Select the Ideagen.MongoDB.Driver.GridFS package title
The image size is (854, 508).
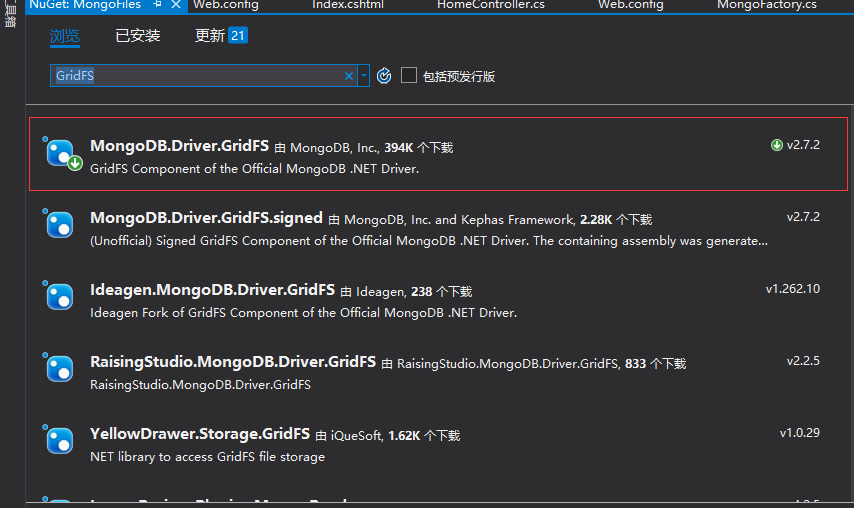point(212,290)
